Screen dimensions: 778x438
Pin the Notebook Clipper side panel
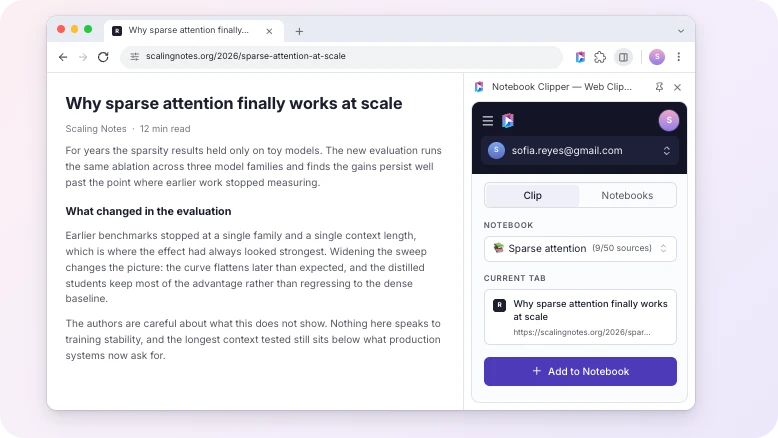pos(659,87)
